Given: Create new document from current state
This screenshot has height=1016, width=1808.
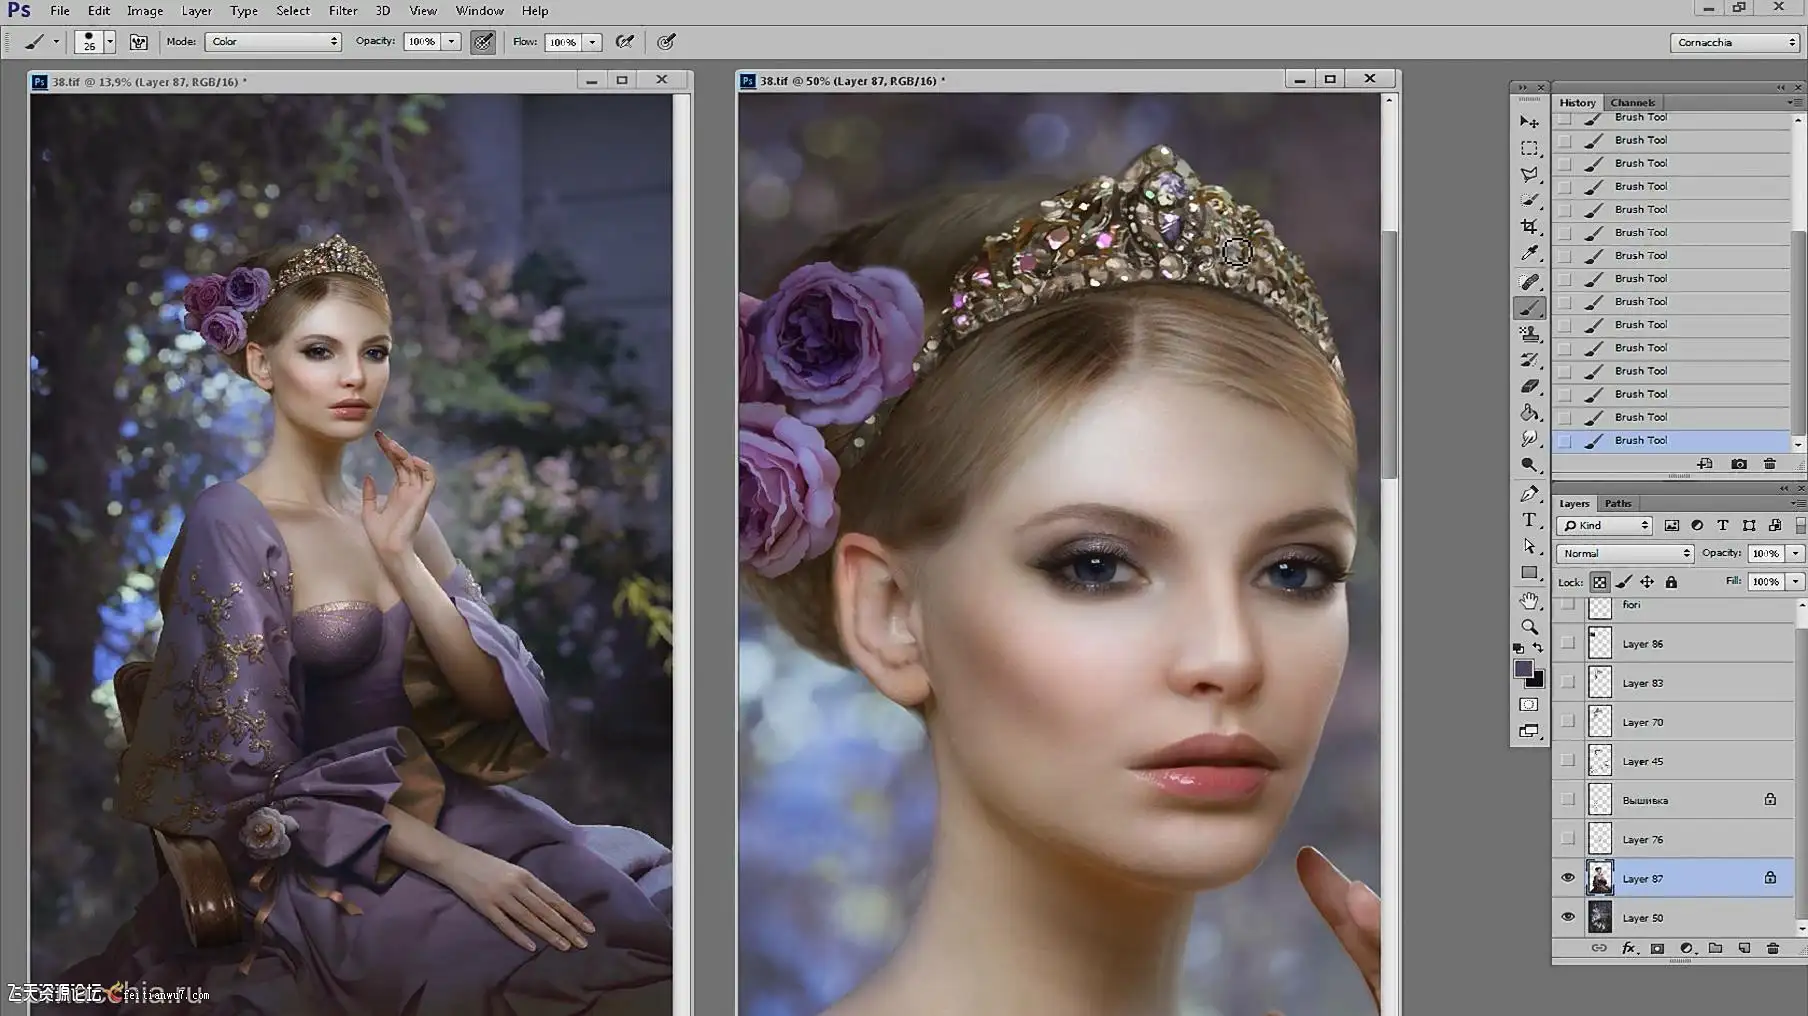Looking at the screenshot, I should point(1705,464).
